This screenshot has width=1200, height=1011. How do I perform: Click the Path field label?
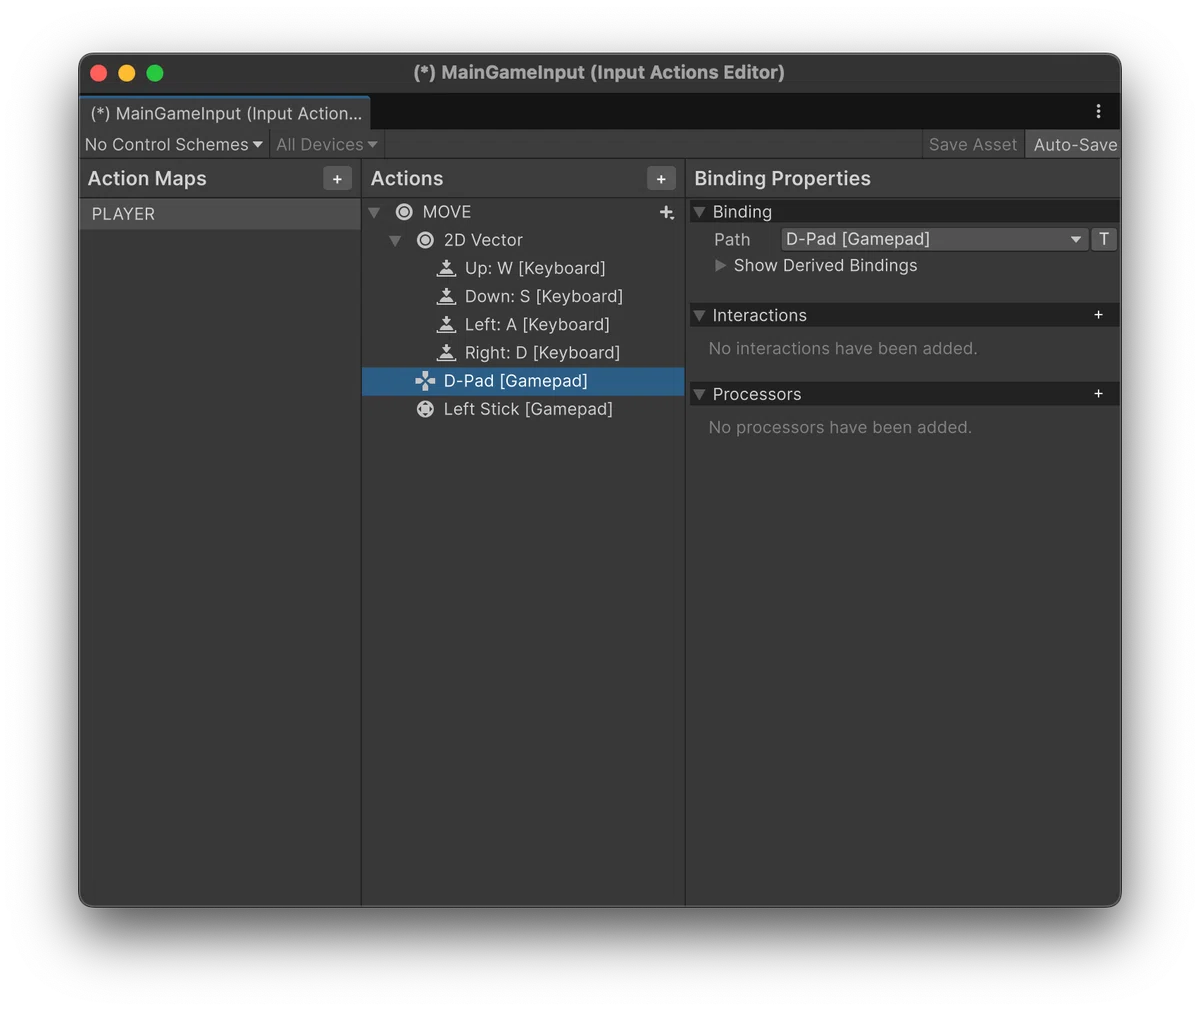point(732,240)
